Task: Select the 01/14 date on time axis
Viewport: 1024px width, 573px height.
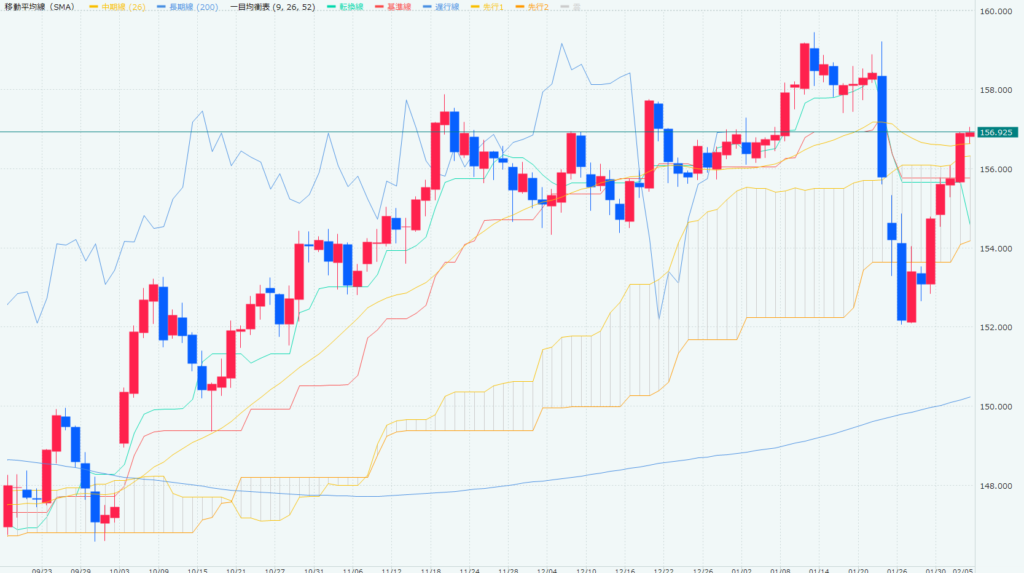Action: 817,567
